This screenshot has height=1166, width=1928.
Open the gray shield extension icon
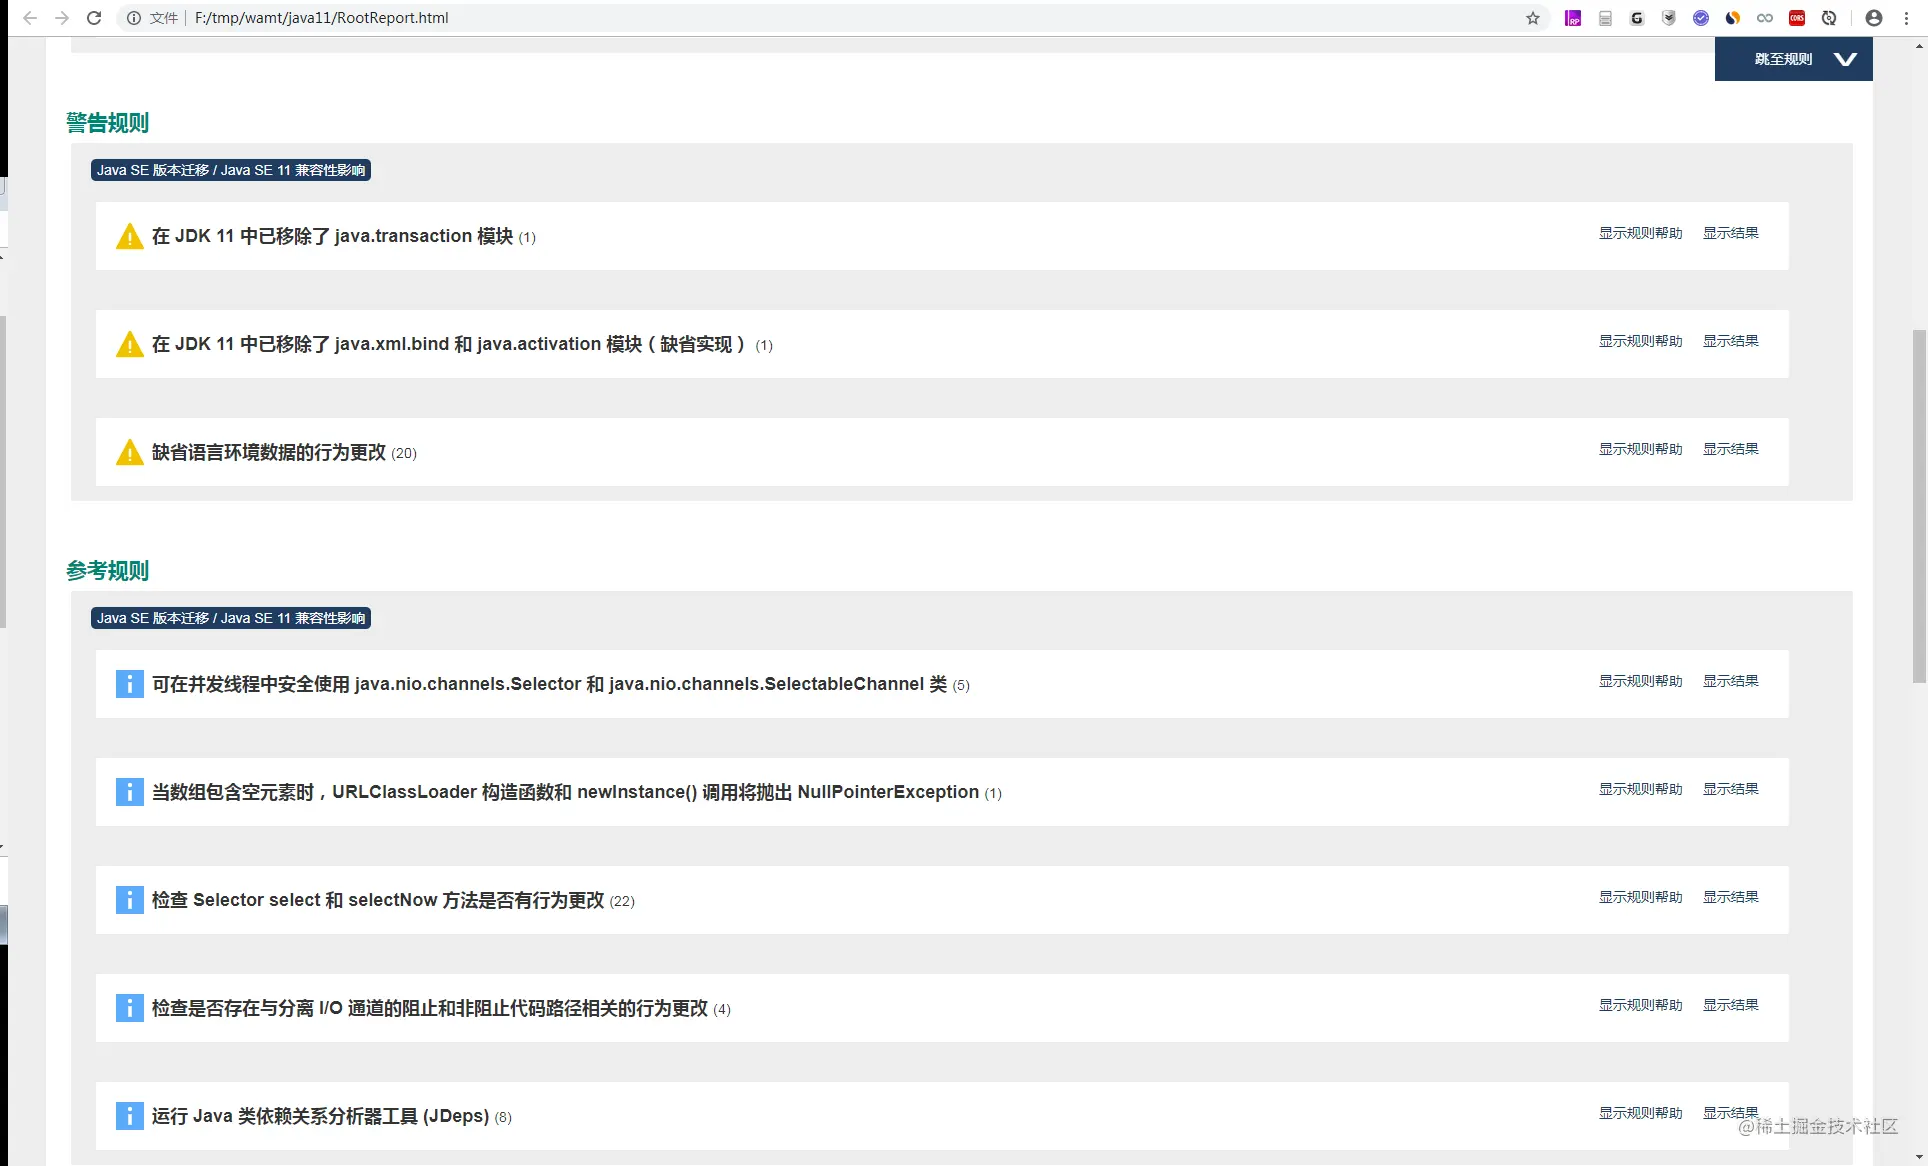(1669, 18)
